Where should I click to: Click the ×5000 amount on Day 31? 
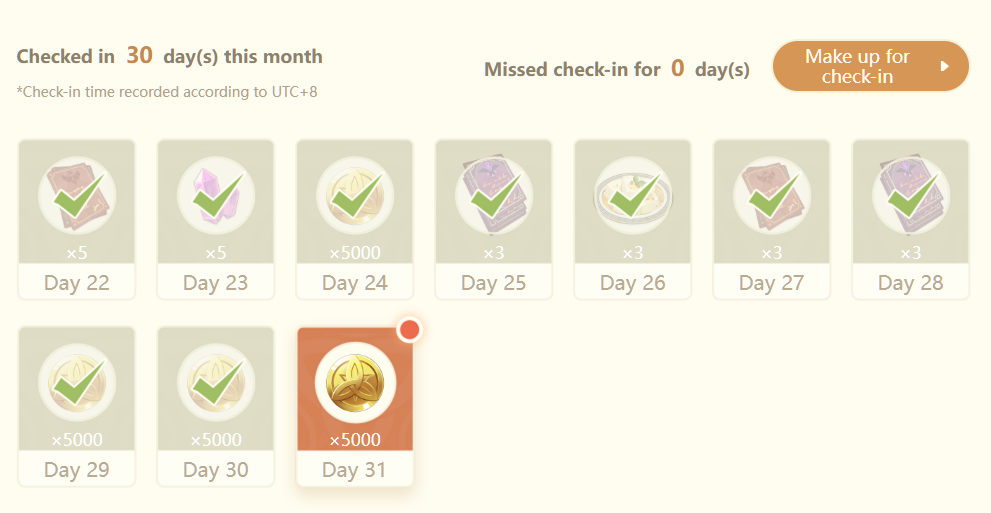355,440
